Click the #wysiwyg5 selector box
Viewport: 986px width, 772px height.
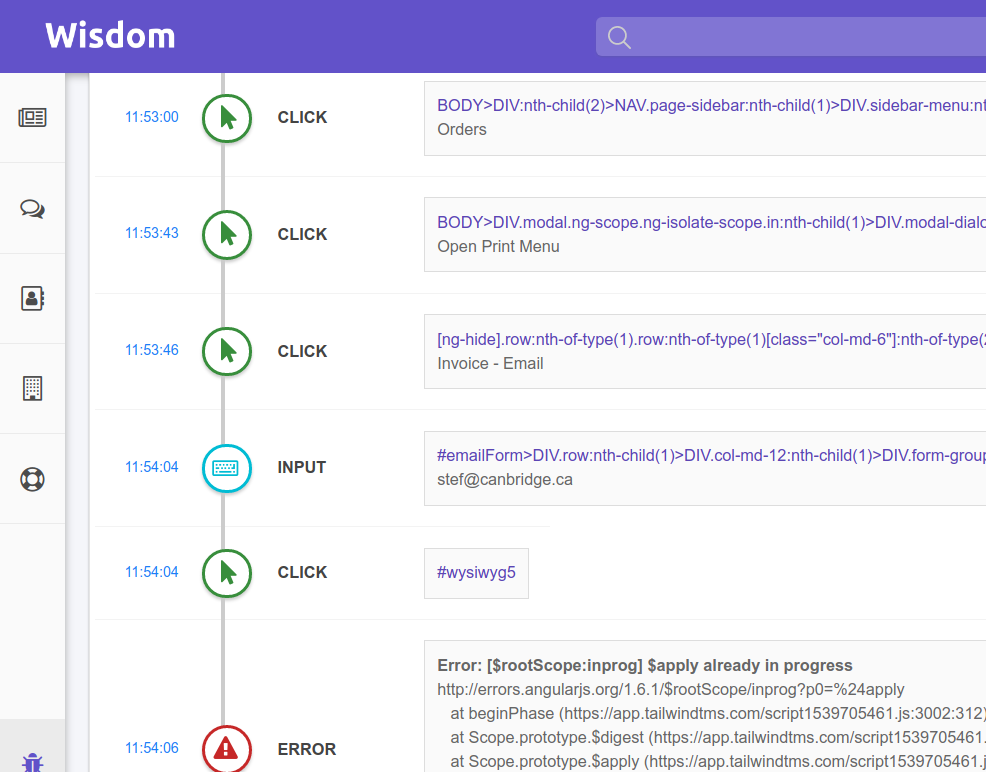point(476,573)
